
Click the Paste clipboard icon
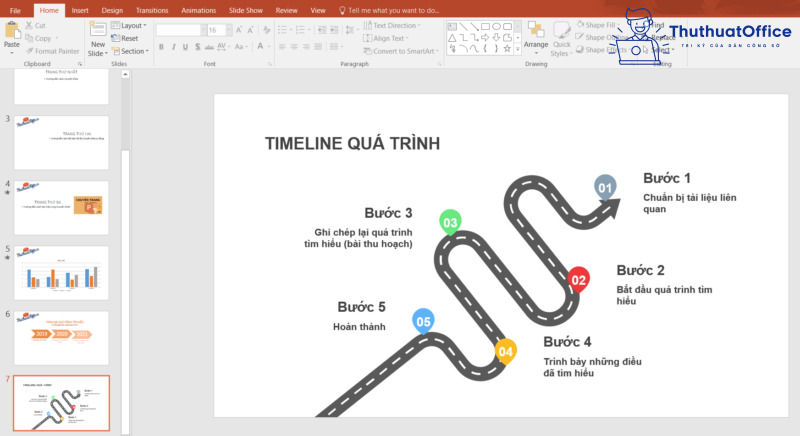tap(11, 31)
